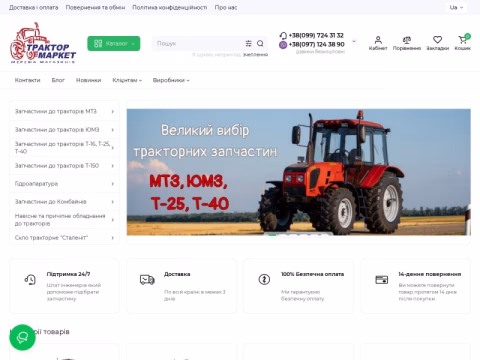Click the Трактор Маркет logo
This screenshot has height=360, width=480.
point(43,43)
